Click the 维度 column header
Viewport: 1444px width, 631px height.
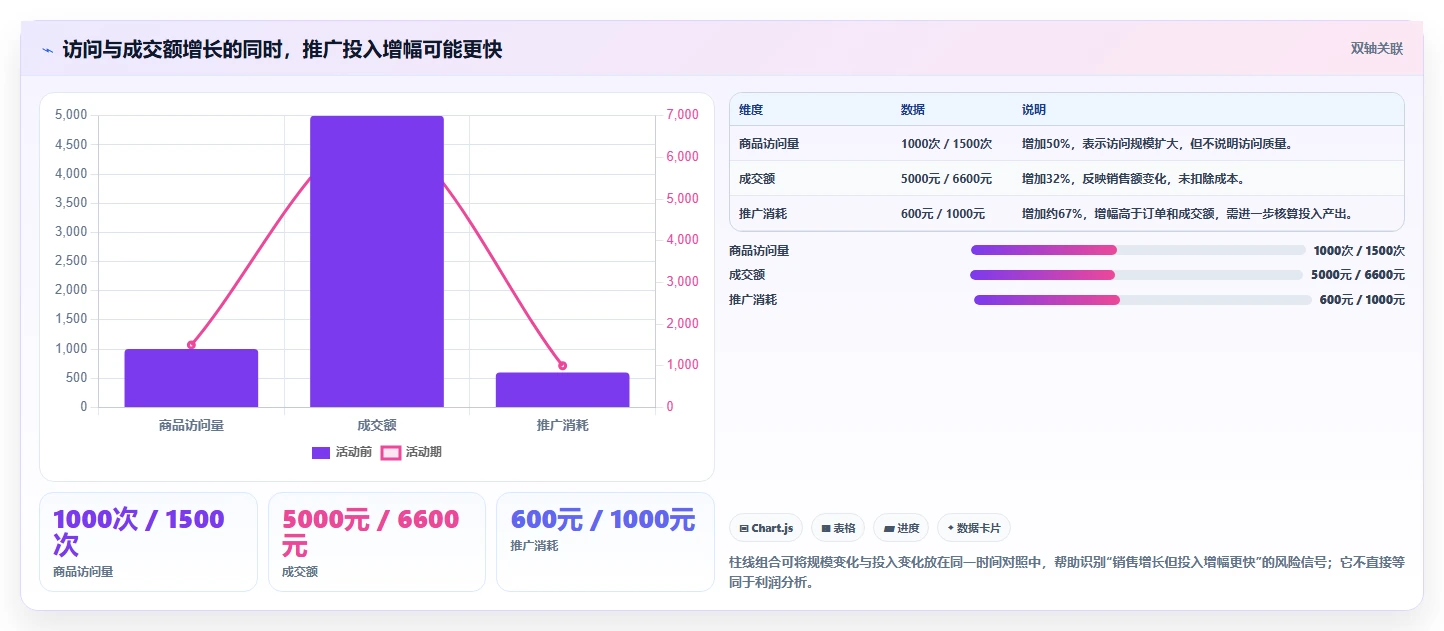click(x=751, y=110)
